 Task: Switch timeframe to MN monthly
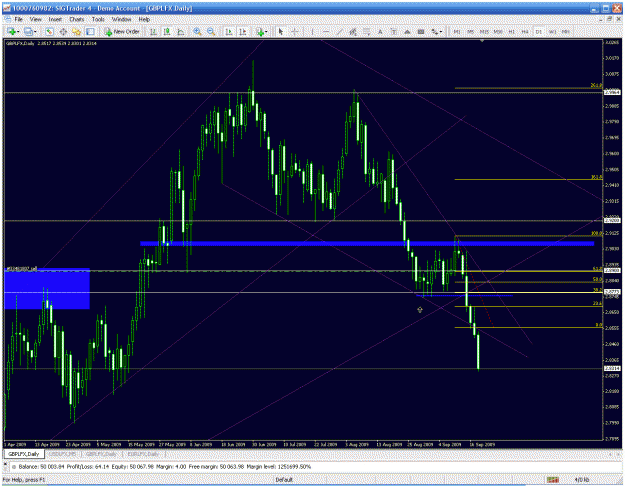coord(565,31)
